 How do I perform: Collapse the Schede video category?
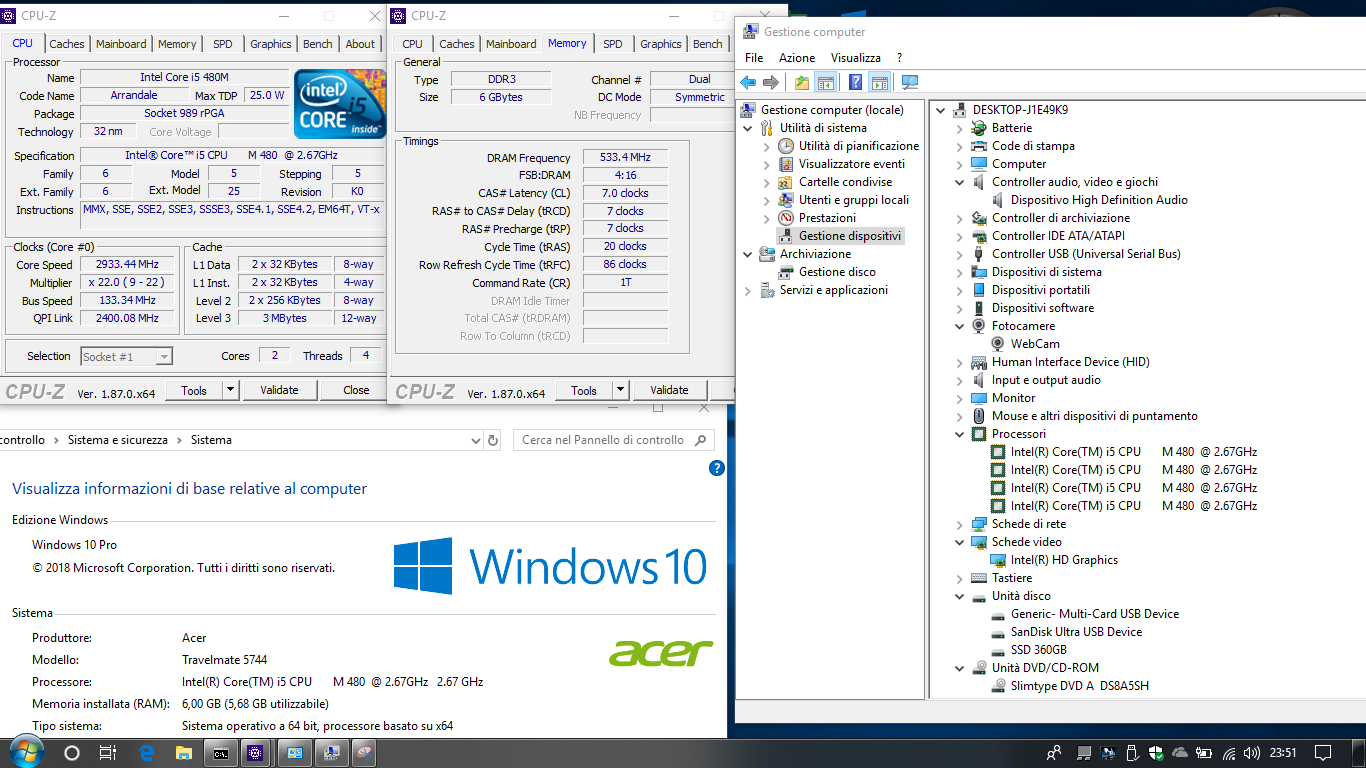(960, 542)
